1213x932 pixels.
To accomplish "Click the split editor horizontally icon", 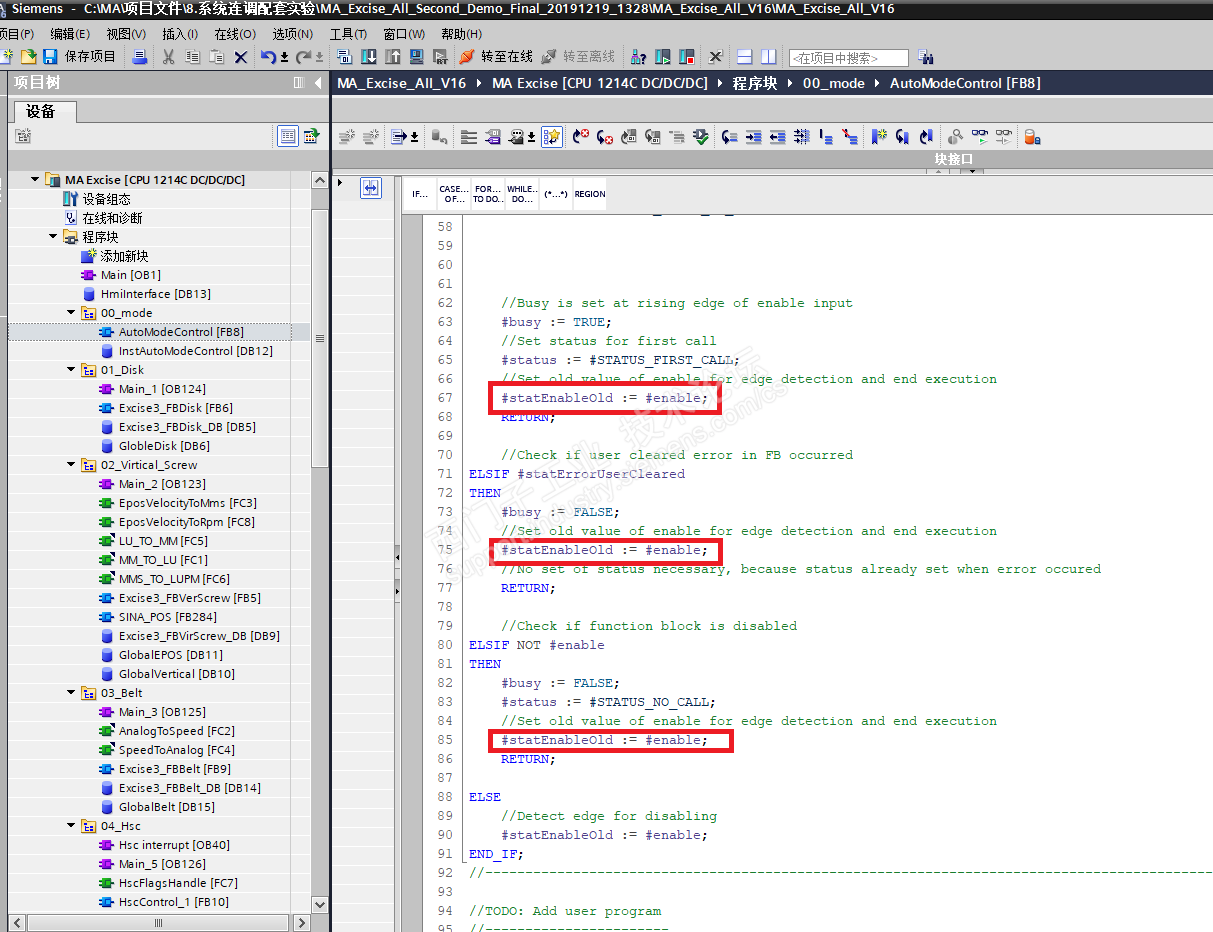I will coord(743,57).
